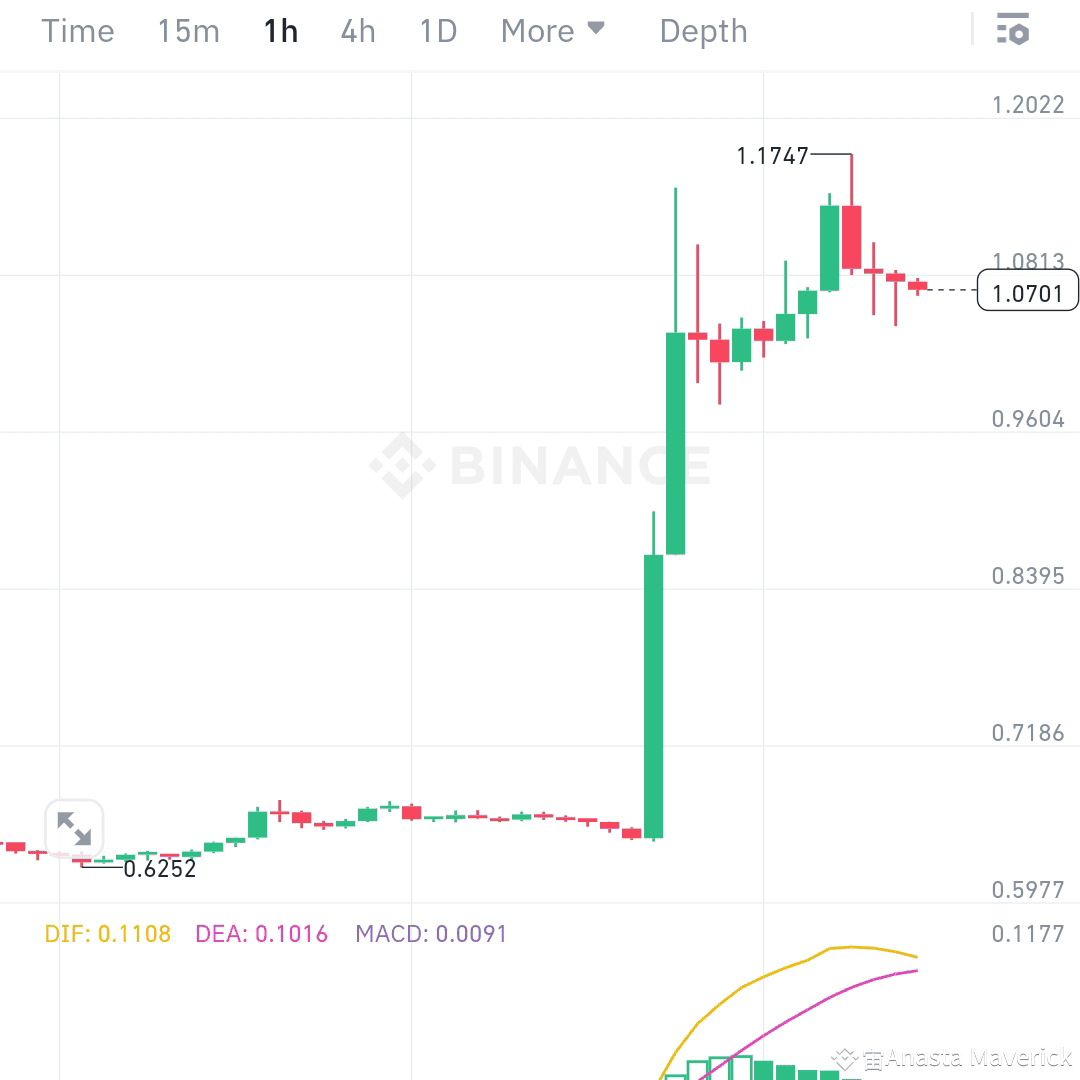
Task: Switch to the 1D timeframe
Action: click(437, 31)
